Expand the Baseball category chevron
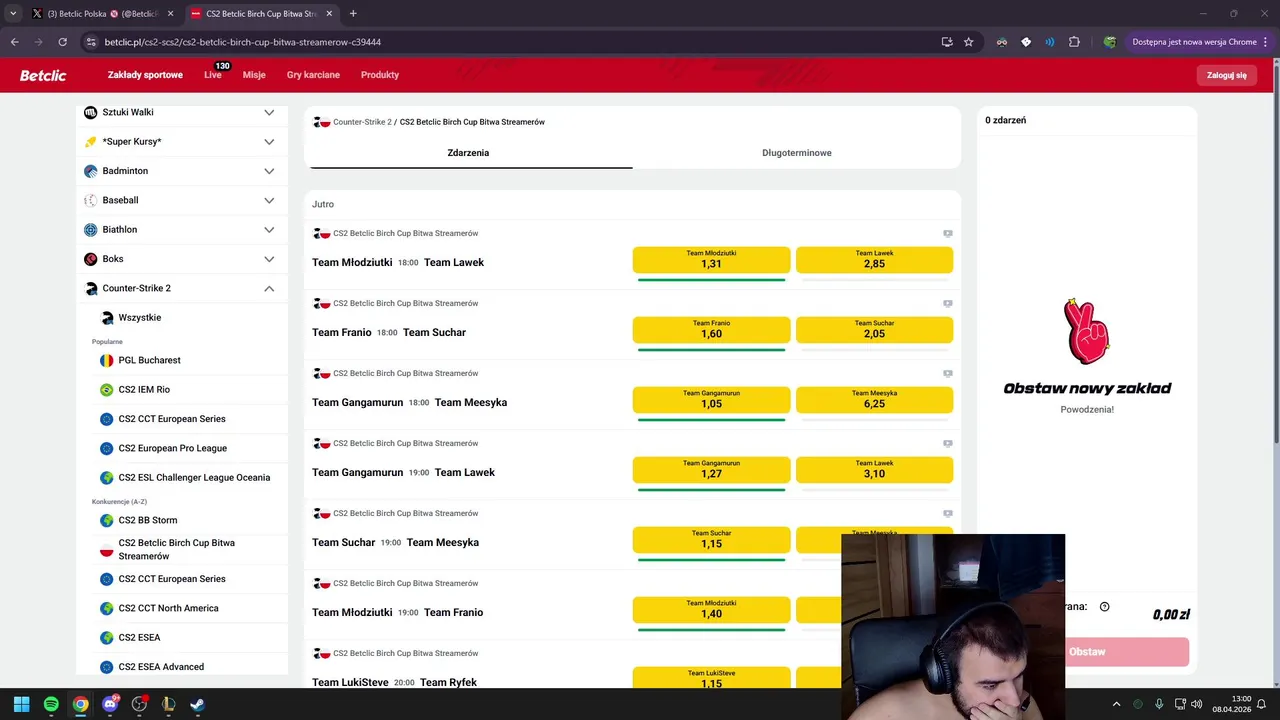This screenshot has height=720, width=1280. [269, 200]
